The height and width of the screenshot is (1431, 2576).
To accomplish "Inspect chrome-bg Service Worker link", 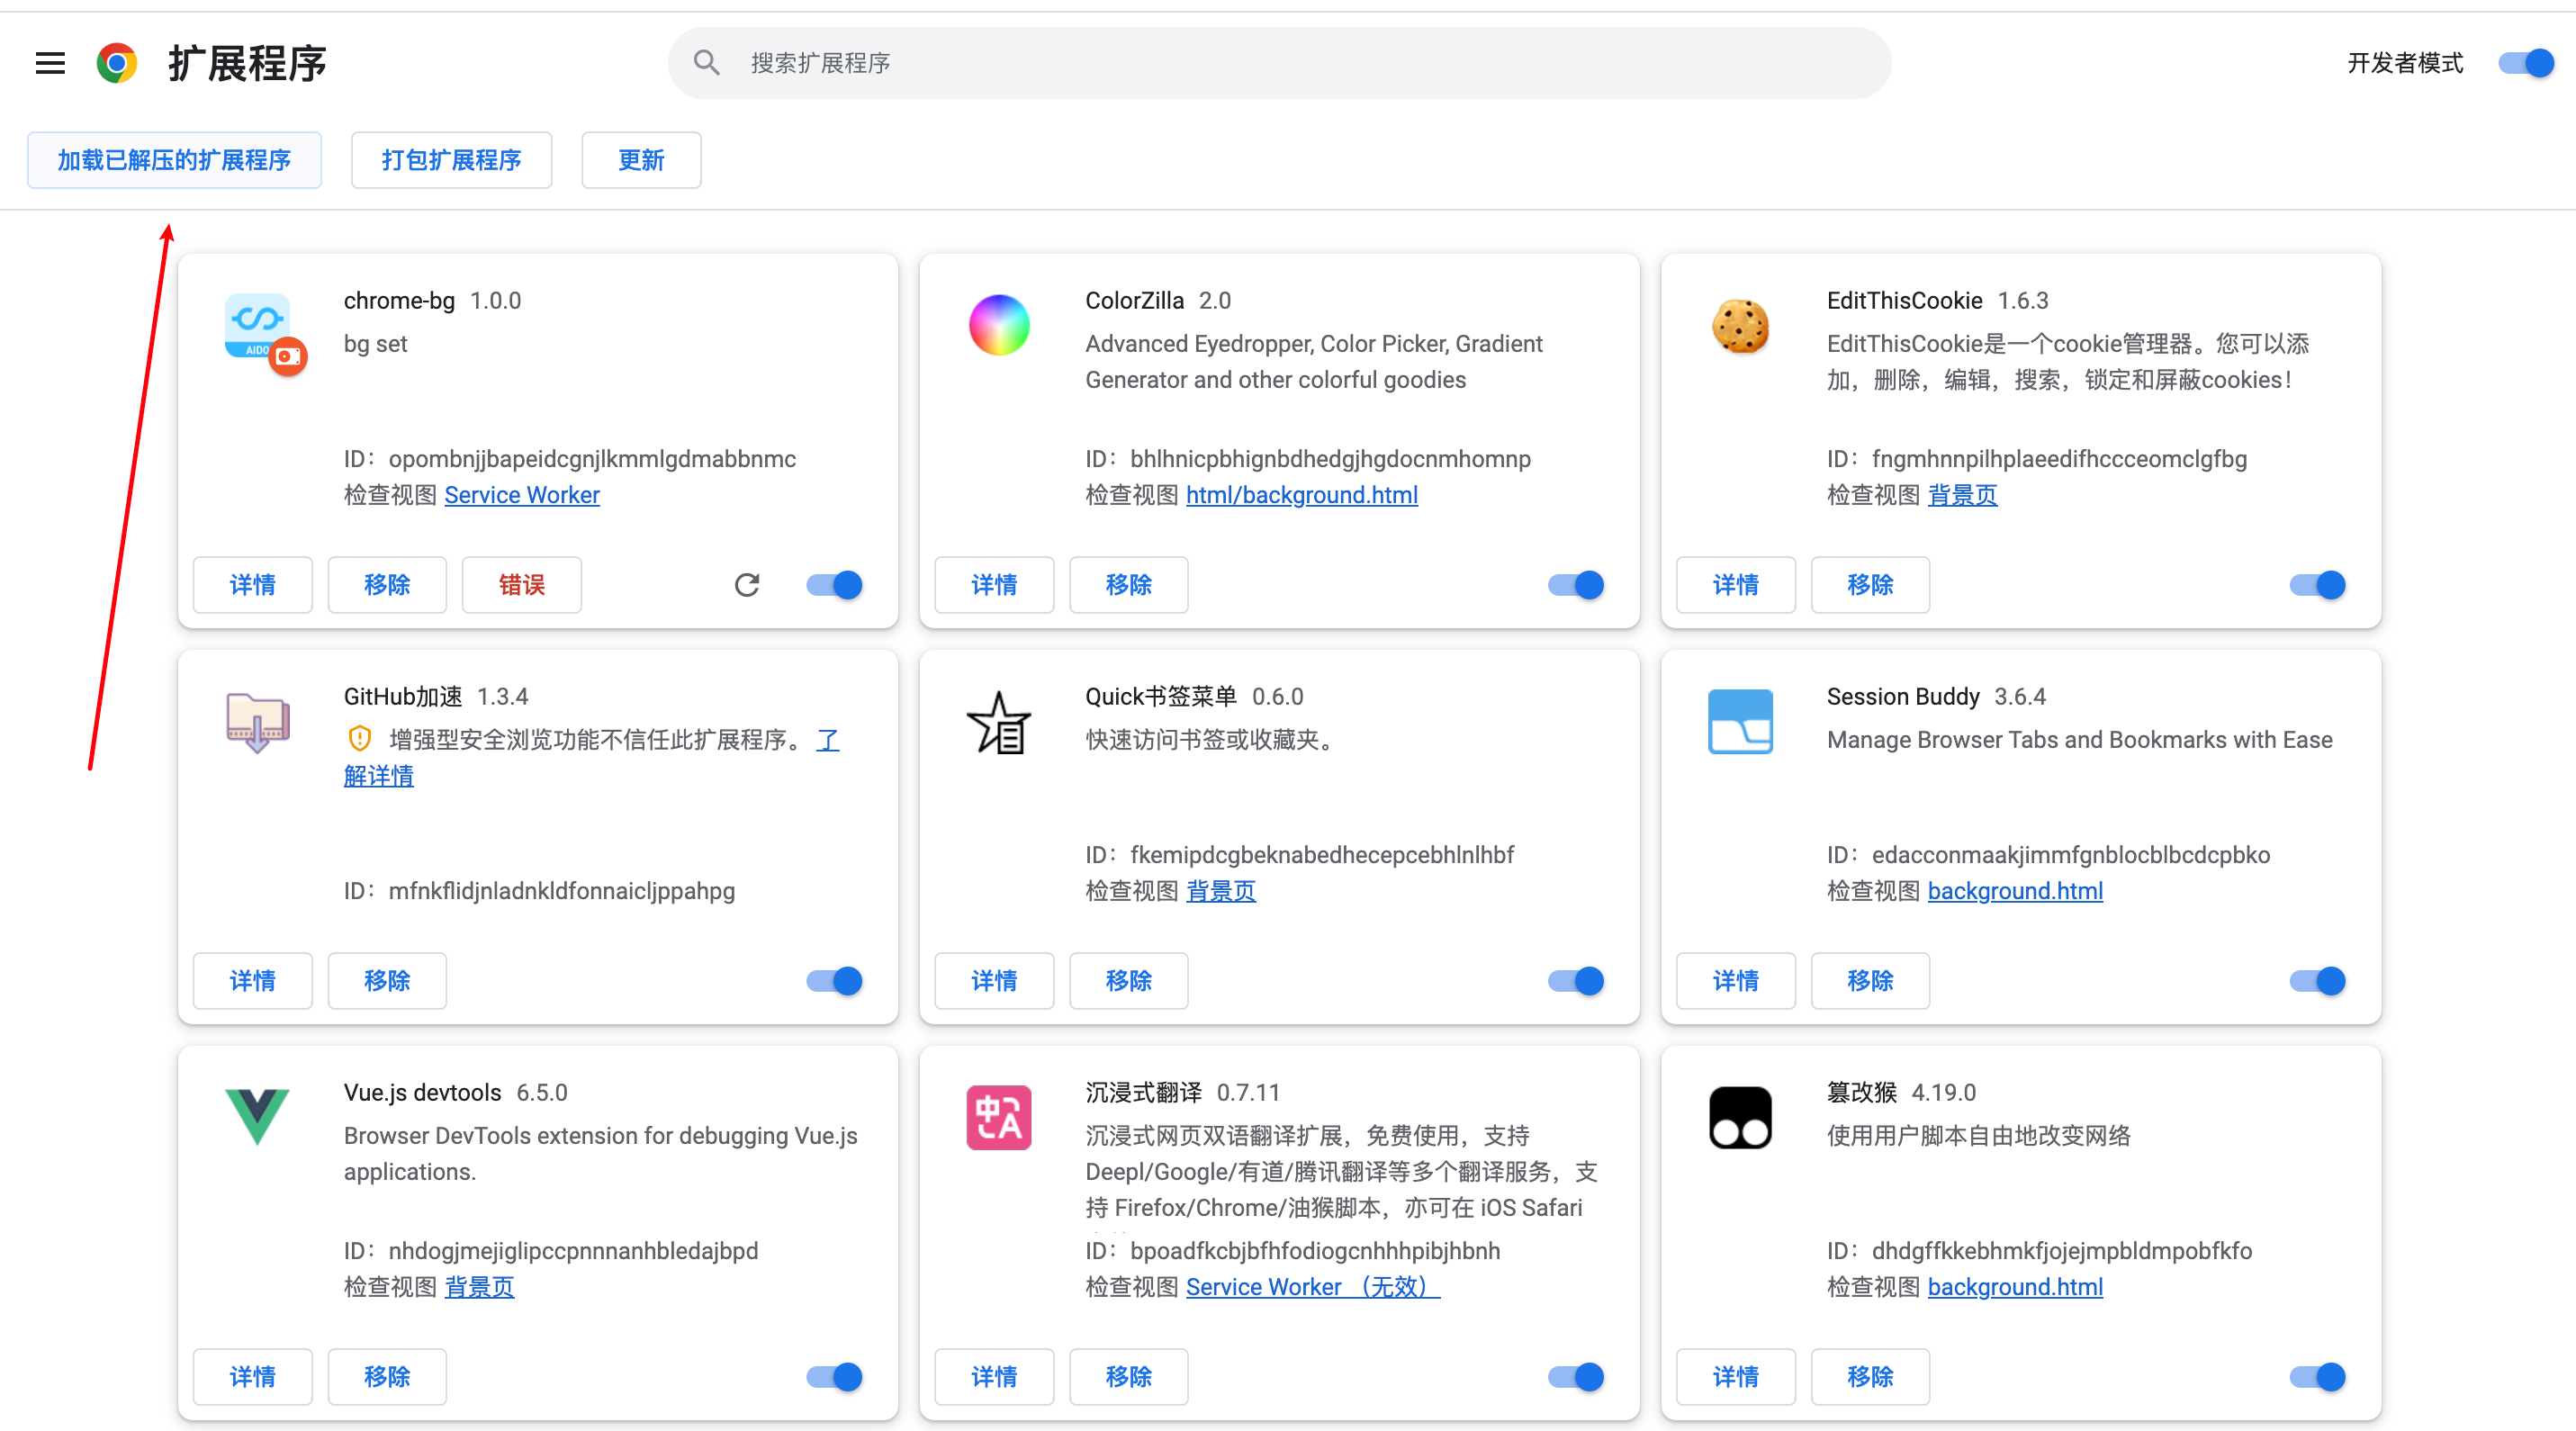I will point(522,495).
